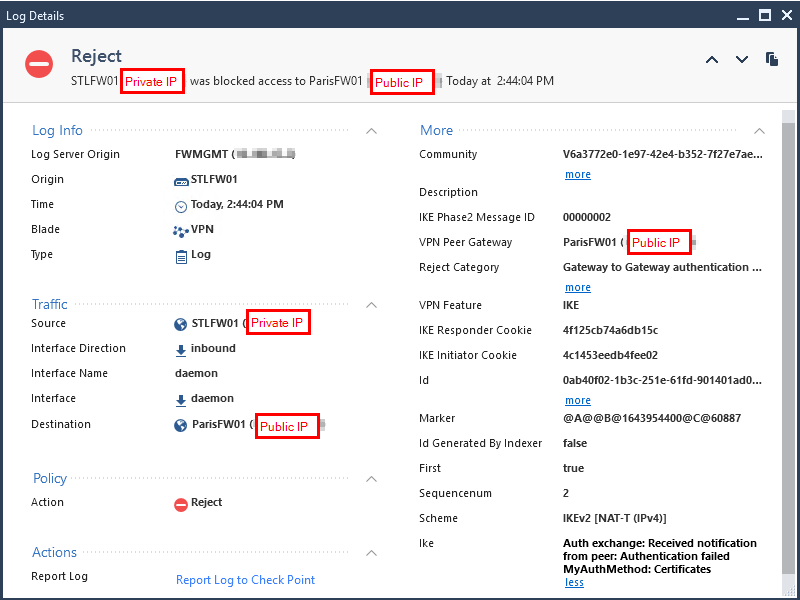
Task: Collapse the Log Info section
Action: coord(372,131)
